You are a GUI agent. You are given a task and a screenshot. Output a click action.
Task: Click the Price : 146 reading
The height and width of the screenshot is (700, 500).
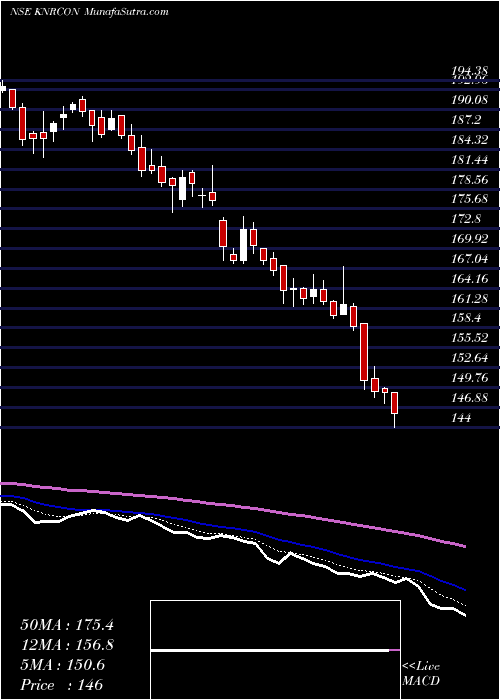point(62,685)
